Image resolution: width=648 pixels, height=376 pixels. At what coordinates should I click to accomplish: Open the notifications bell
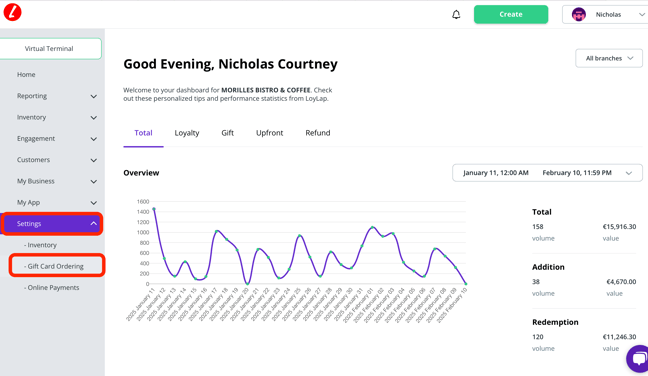tap(456, 14)
